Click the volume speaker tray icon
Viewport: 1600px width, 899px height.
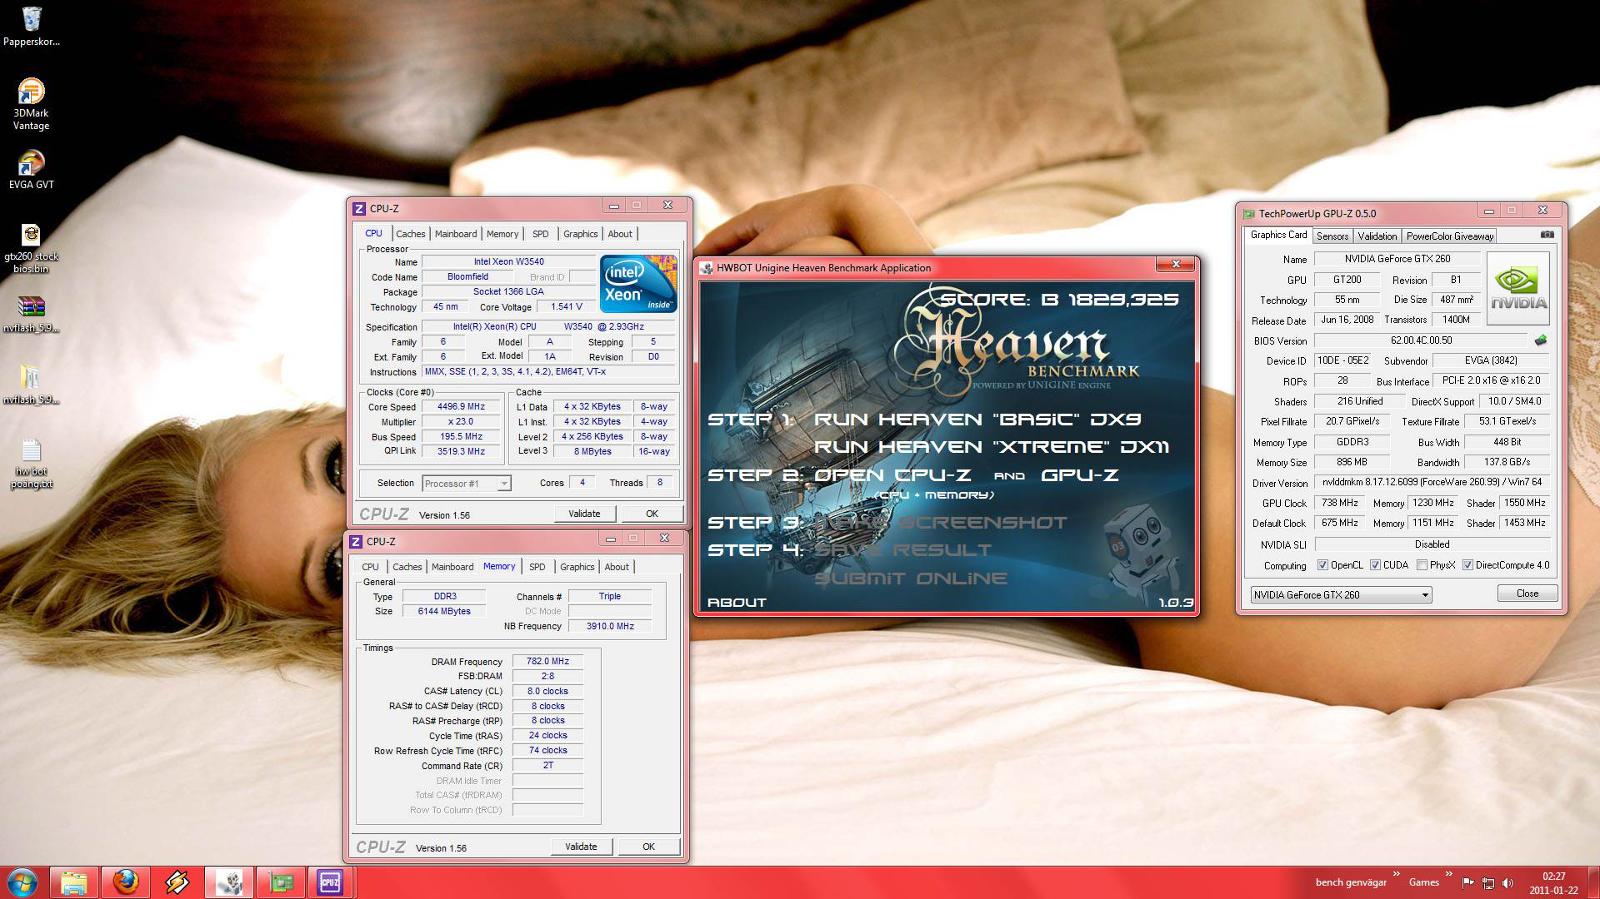click(x=1507, y=882)
